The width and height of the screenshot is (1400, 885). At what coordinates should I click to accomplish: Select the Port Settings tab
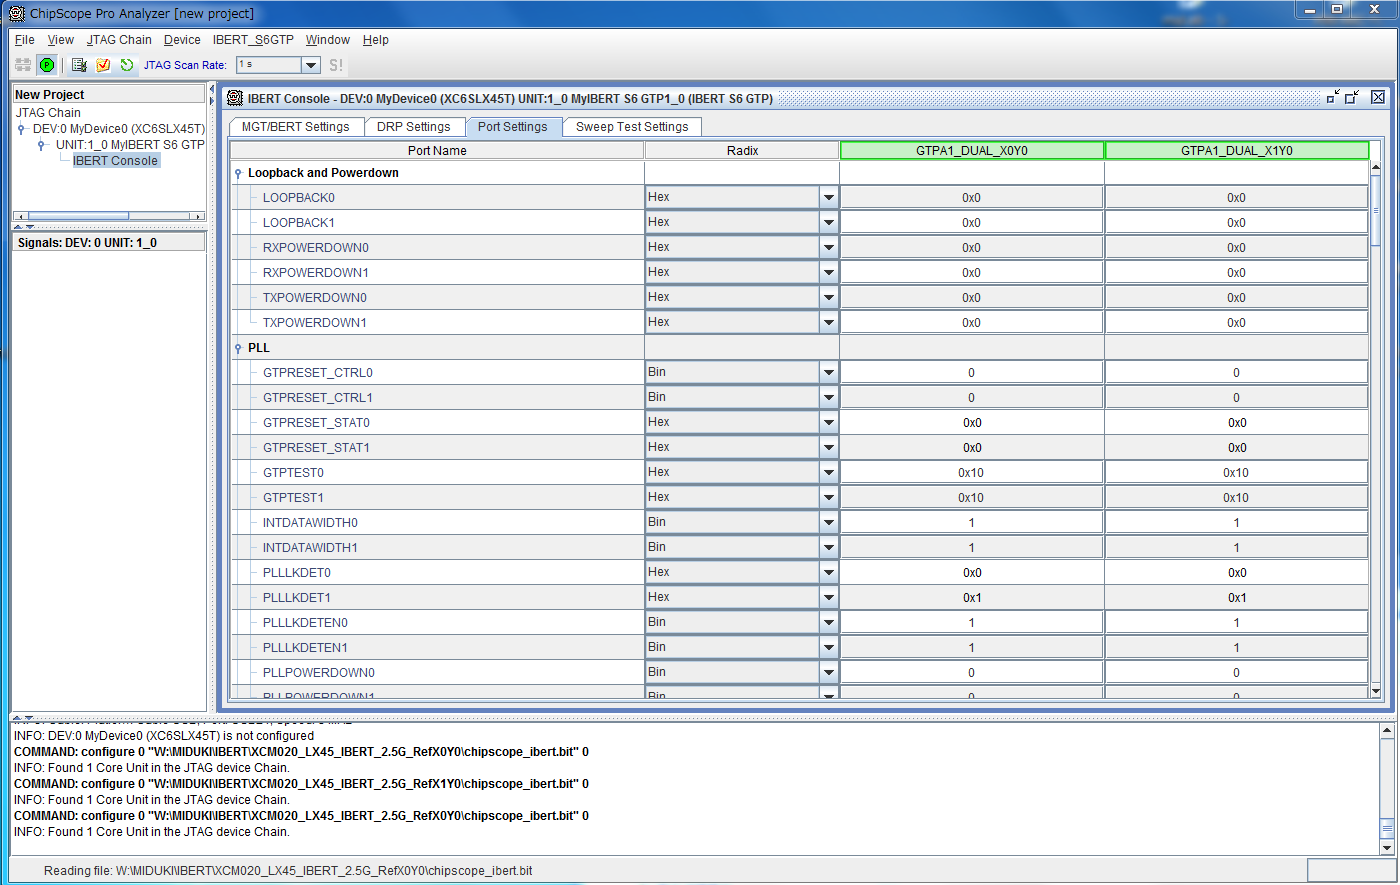coord(513,127)
